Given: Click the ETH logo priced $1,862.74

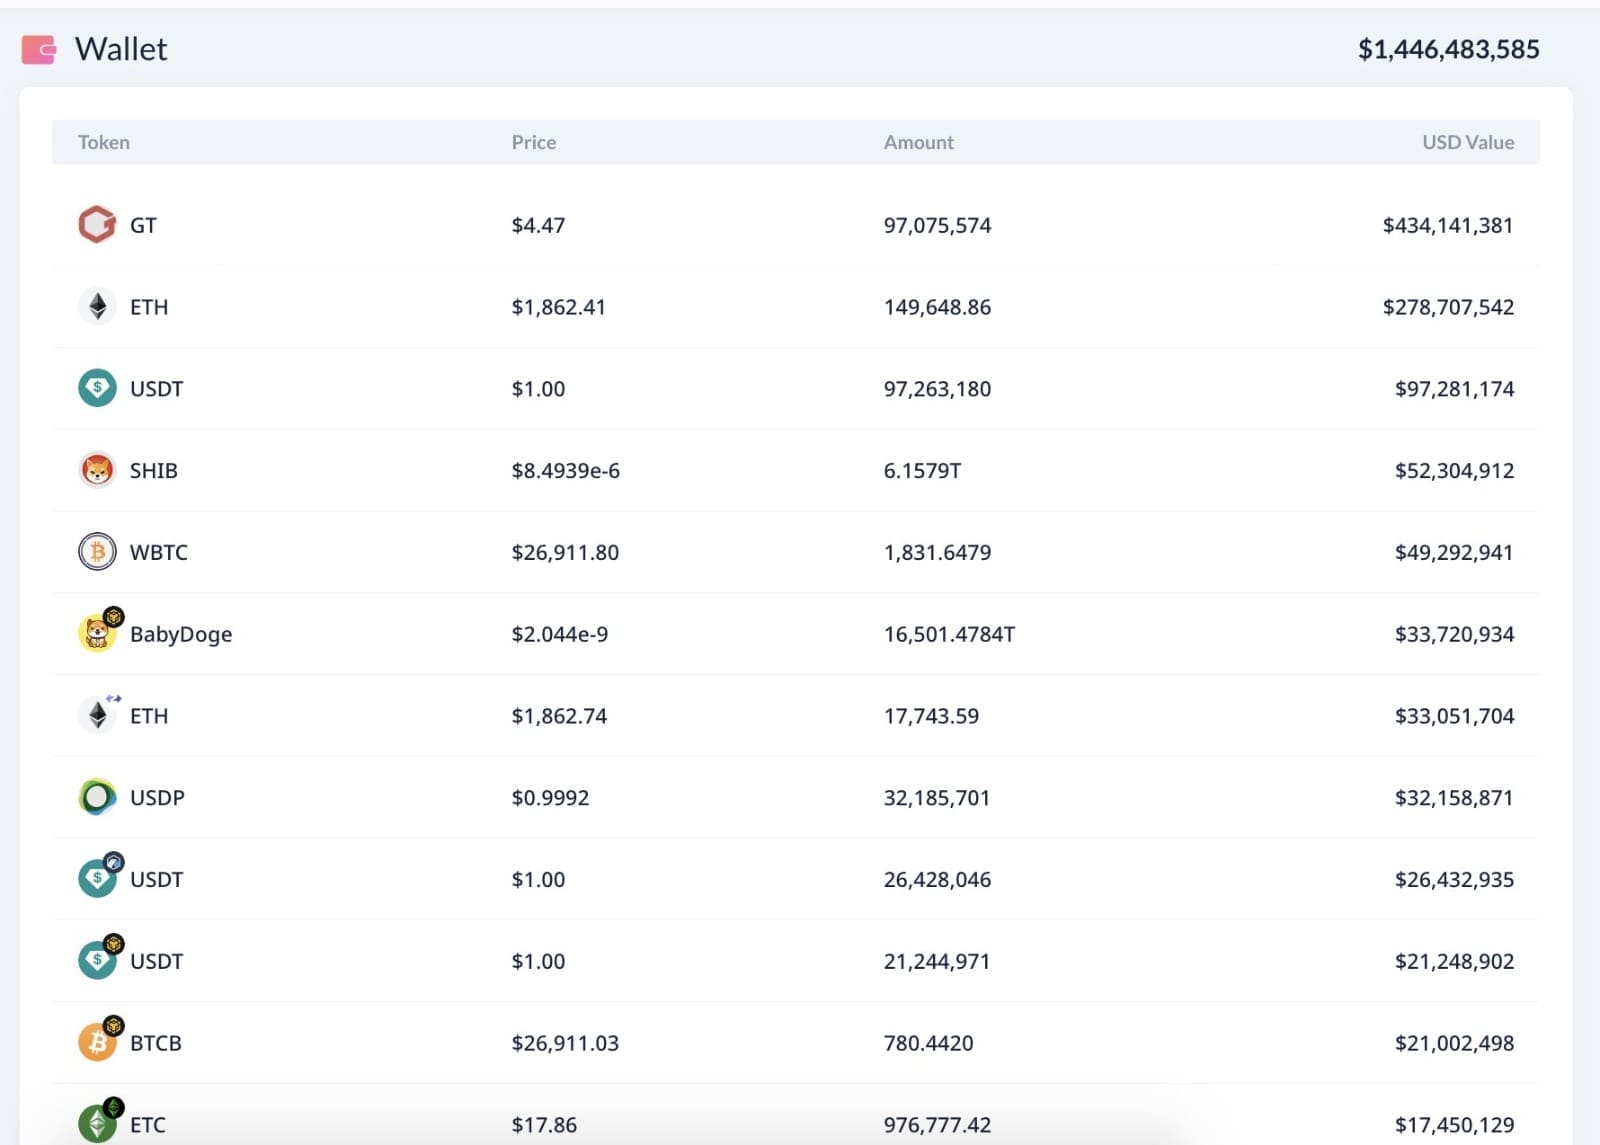Looking at the screenshot, I should tap(99, 714).
